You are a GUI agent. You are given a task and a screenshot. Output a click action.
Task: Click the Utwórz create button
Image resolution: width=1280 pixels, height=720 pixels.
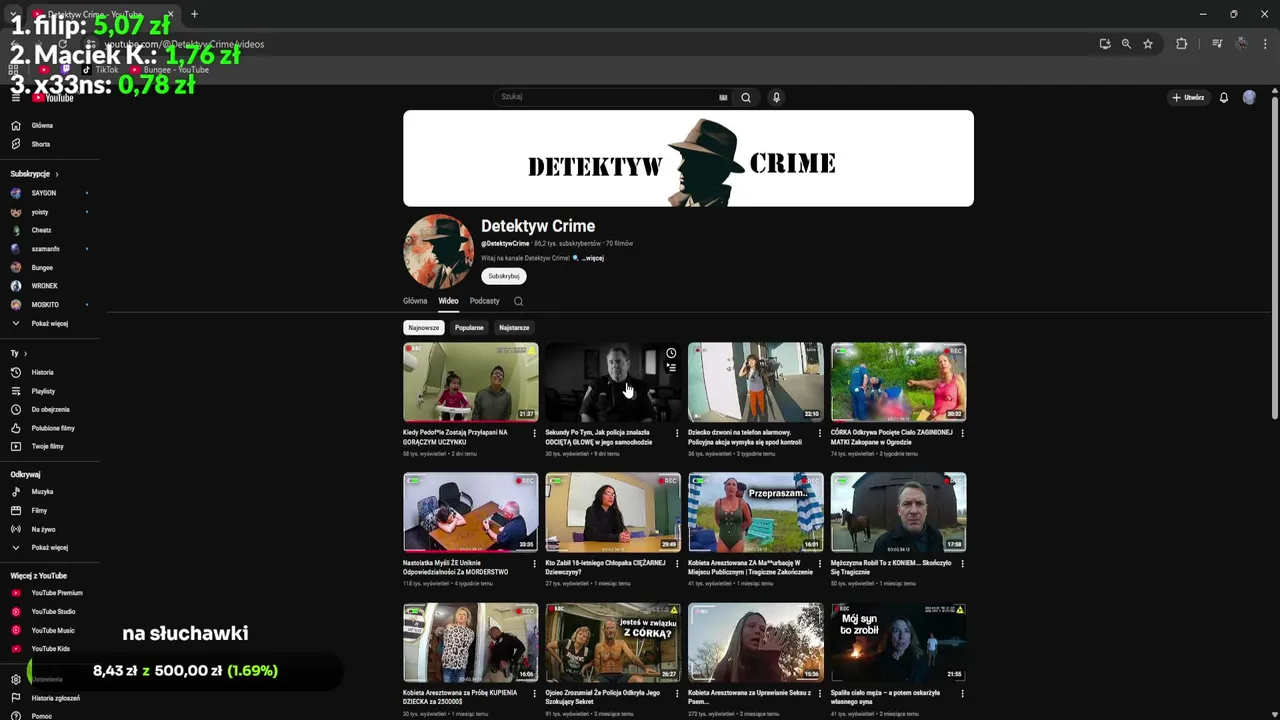click(x=1188, y=97)
